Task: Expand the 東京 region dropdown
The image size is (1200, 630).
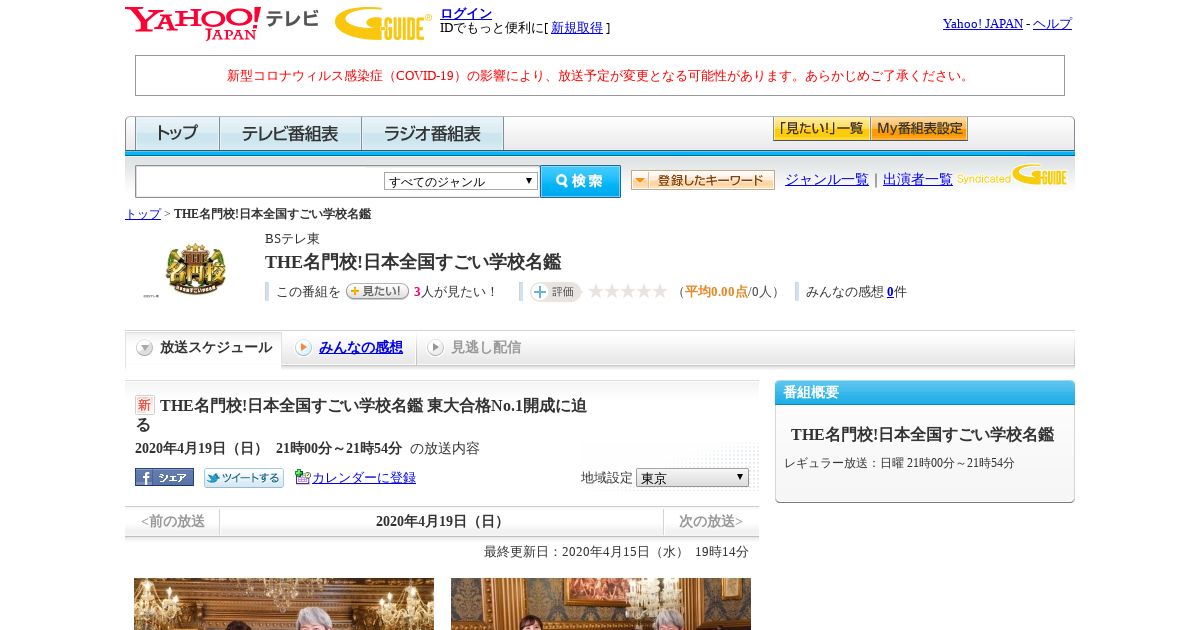Action: coord(692,478)
